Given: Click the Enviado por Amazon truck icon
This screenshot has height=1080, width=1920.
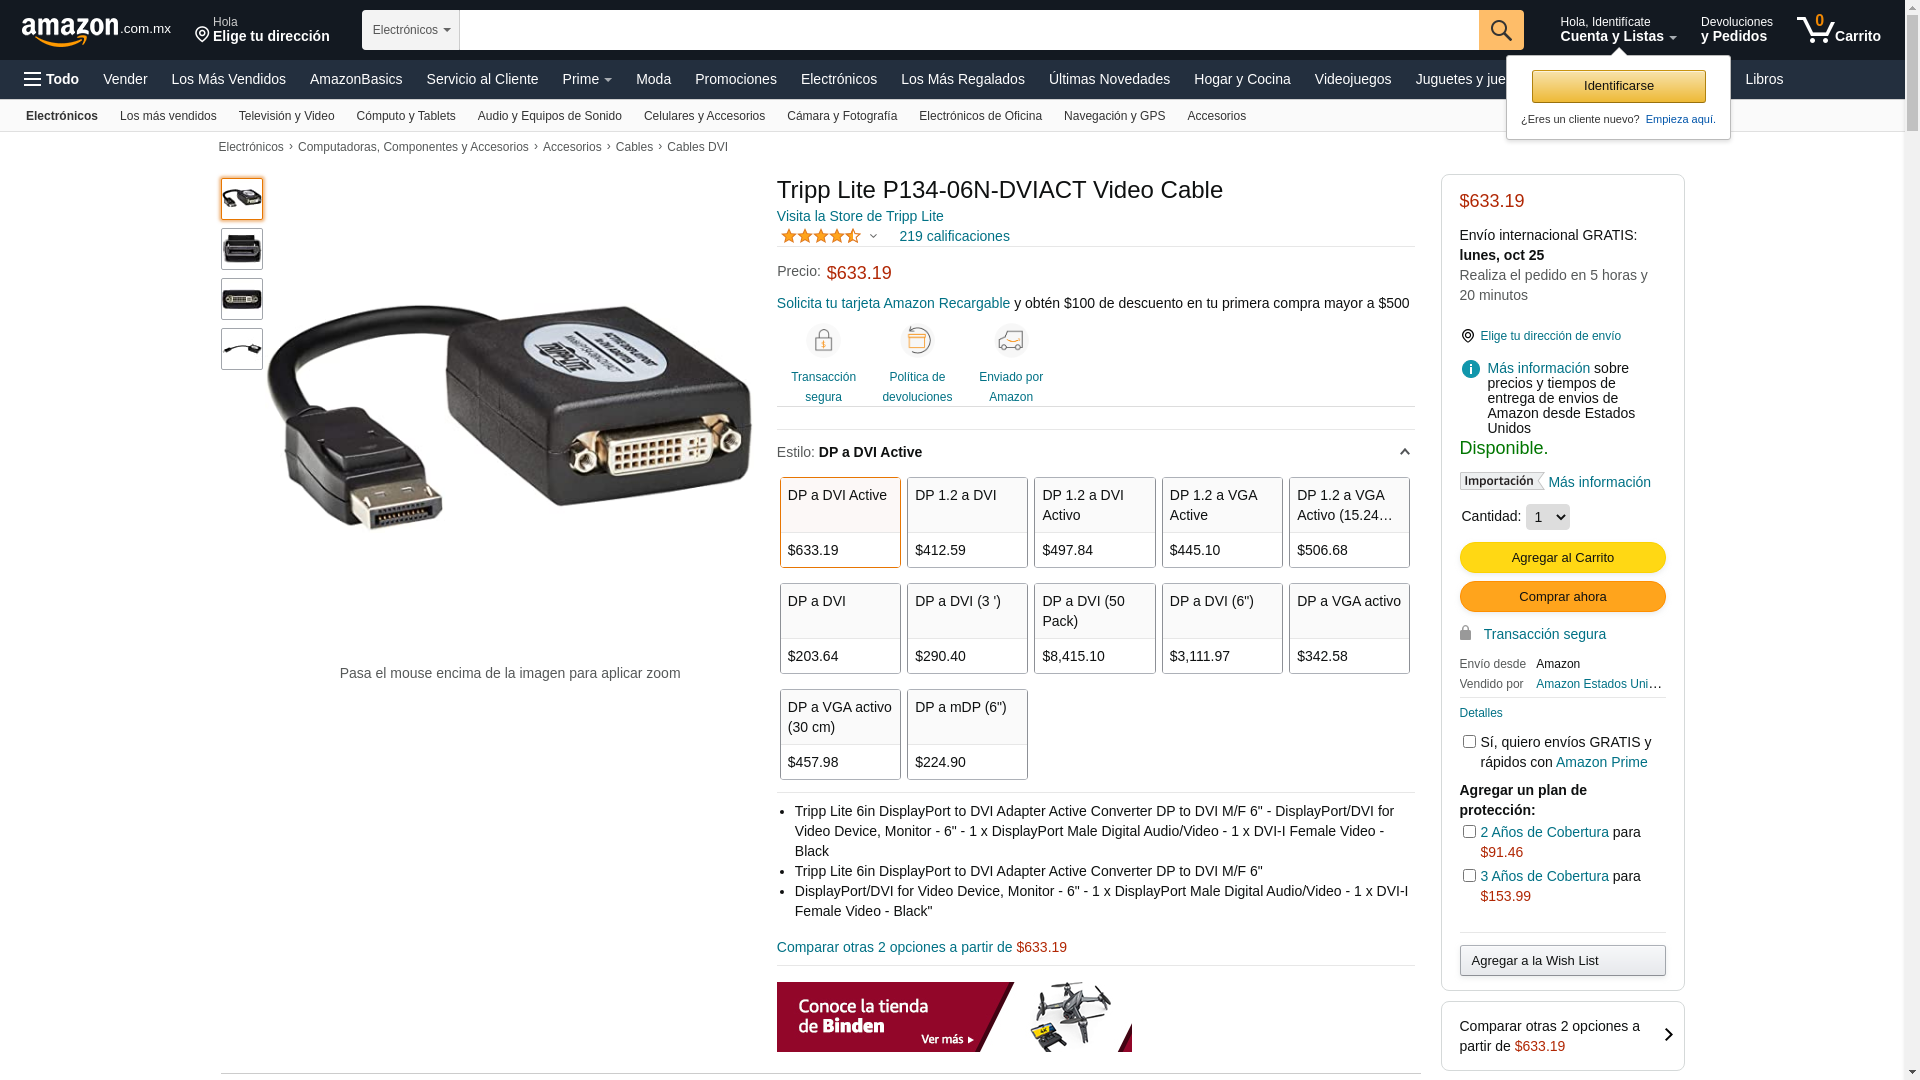Looking at the screenshot, I should 1011,341.
